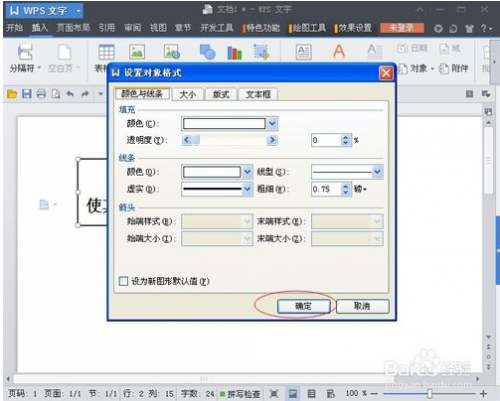500x401 pixels.
Task: Insert a field with 域 icon
Action: coord(450,49)
